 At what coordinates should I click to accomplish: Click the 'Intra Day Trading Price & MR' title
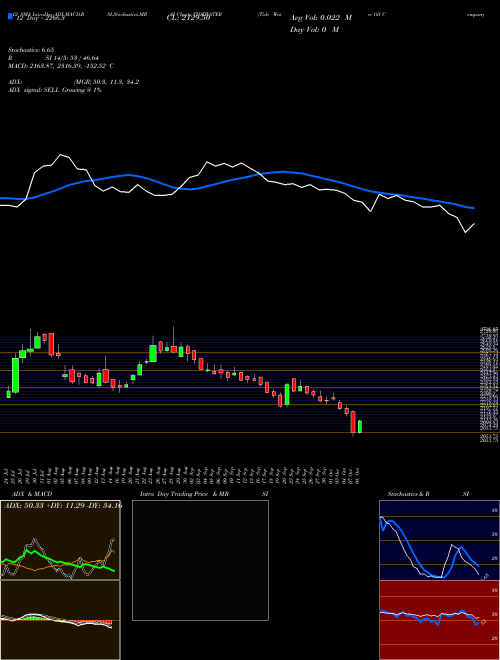click(x=184, y=494)
